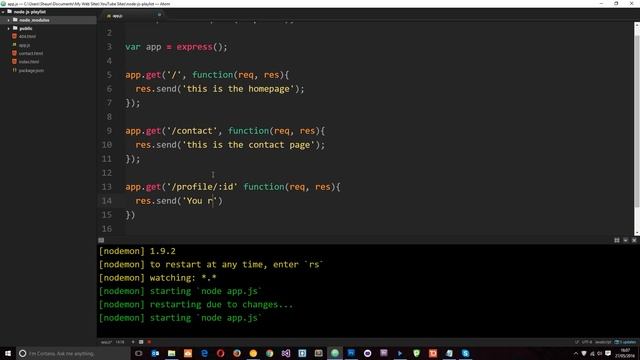Add a new terminal with plus icon
The width and height of the screenshot is (640, 360).
133,342
